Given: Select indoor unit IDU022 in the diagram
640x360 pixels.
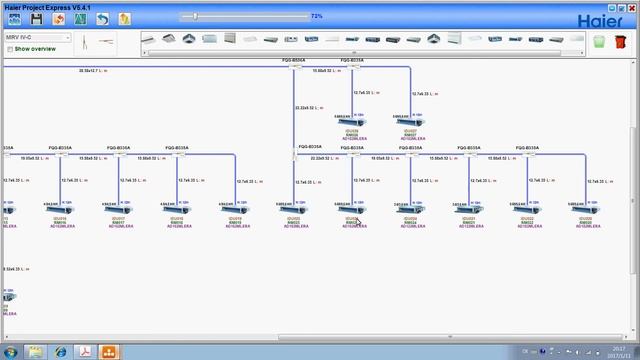Looking at the screenshot, I should pyautogui.click(x=527, y=210).
